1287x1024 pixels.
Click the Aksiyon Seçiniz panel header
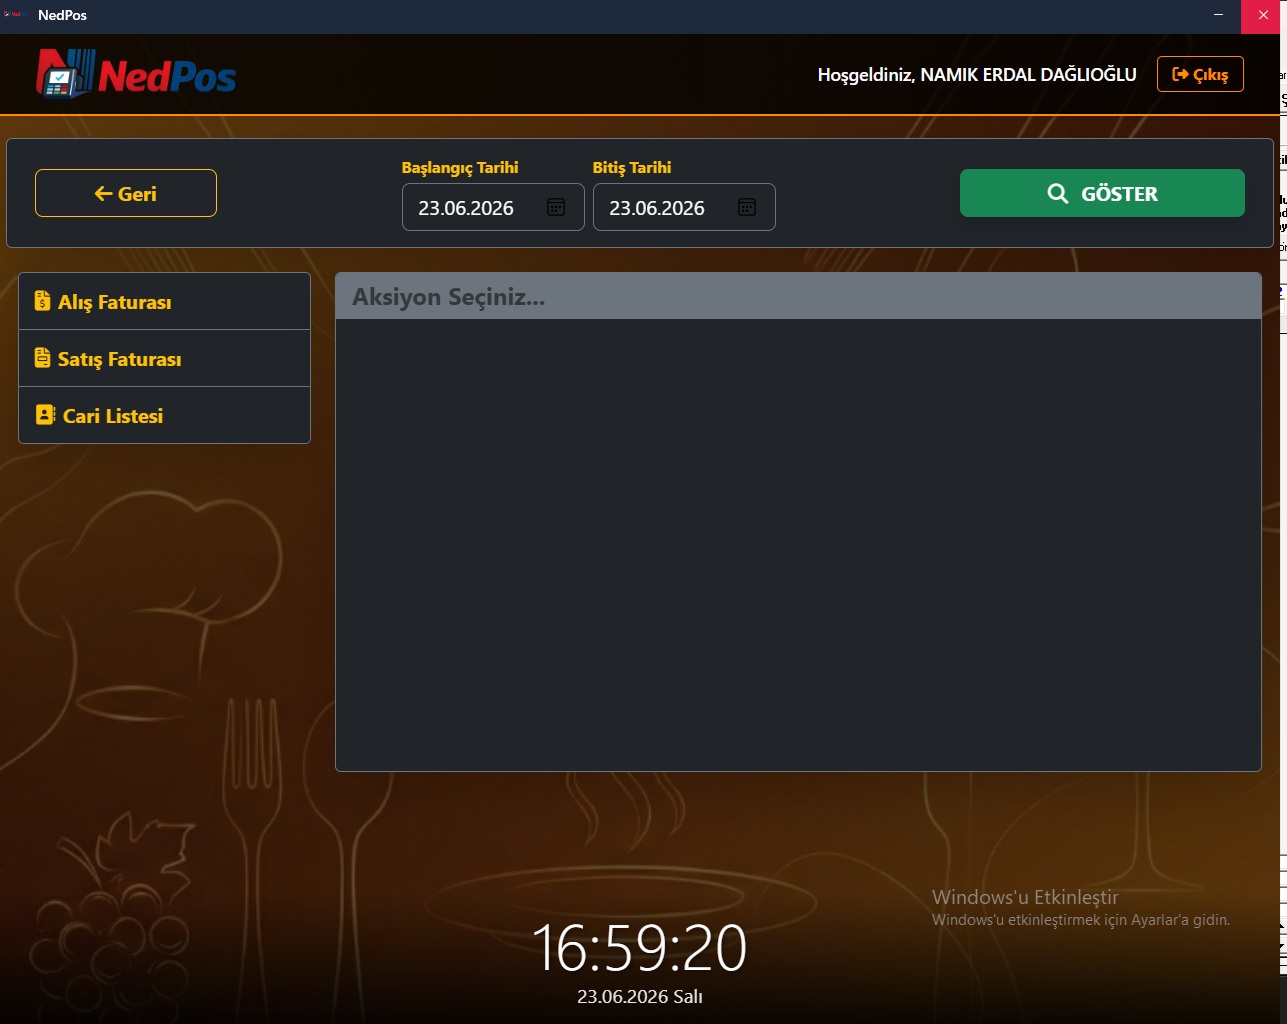(x=798, y=296)
